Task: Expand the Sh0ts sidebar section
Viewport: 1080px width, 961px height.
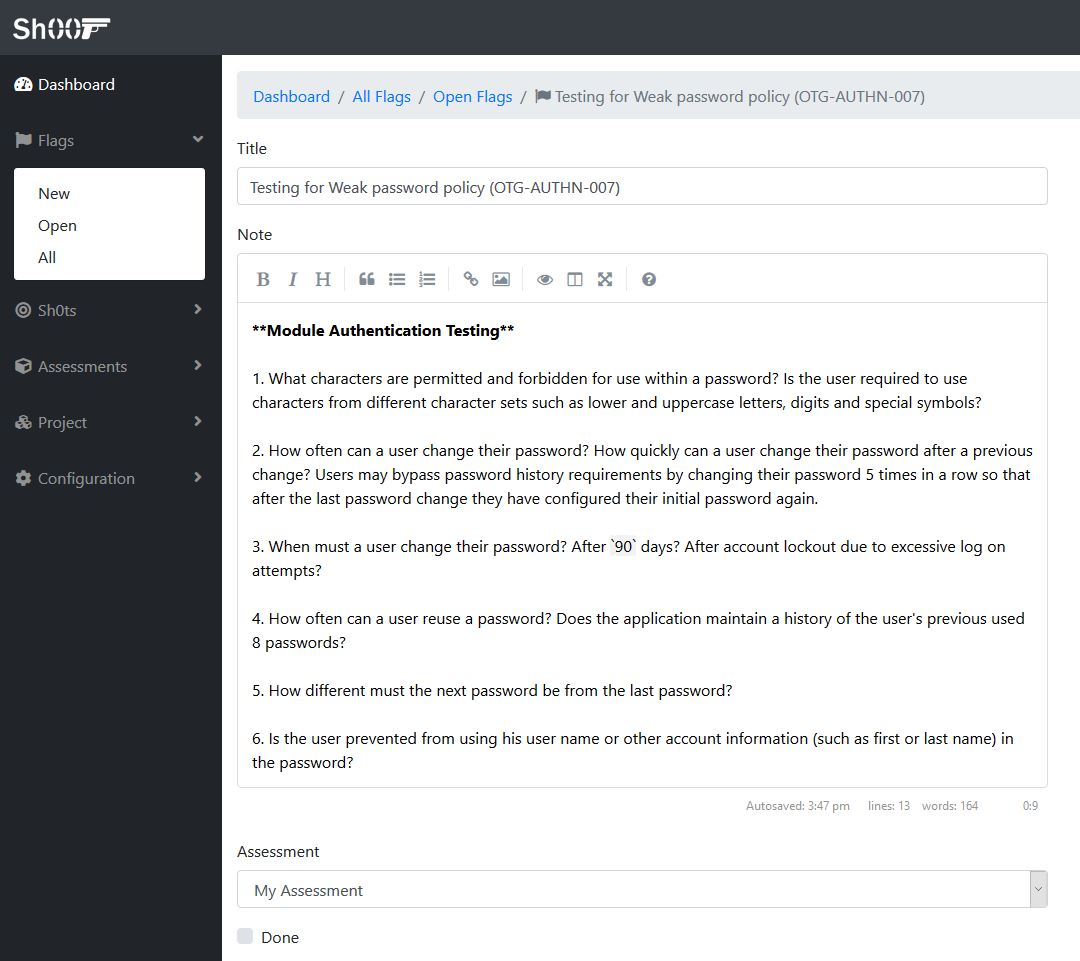Action: 110,310
